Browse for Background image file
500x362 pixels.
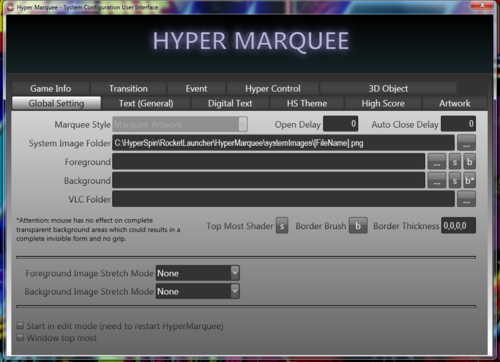point(437,180)
